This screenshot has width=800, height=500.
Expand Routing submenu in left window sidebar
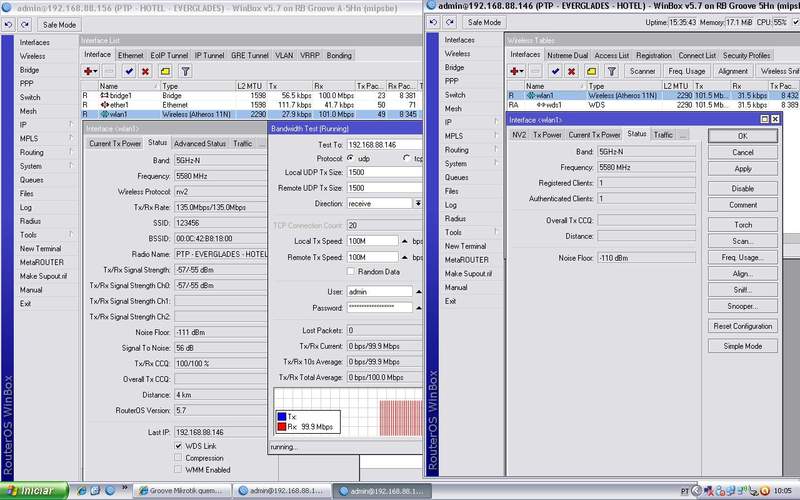(70, 152)
